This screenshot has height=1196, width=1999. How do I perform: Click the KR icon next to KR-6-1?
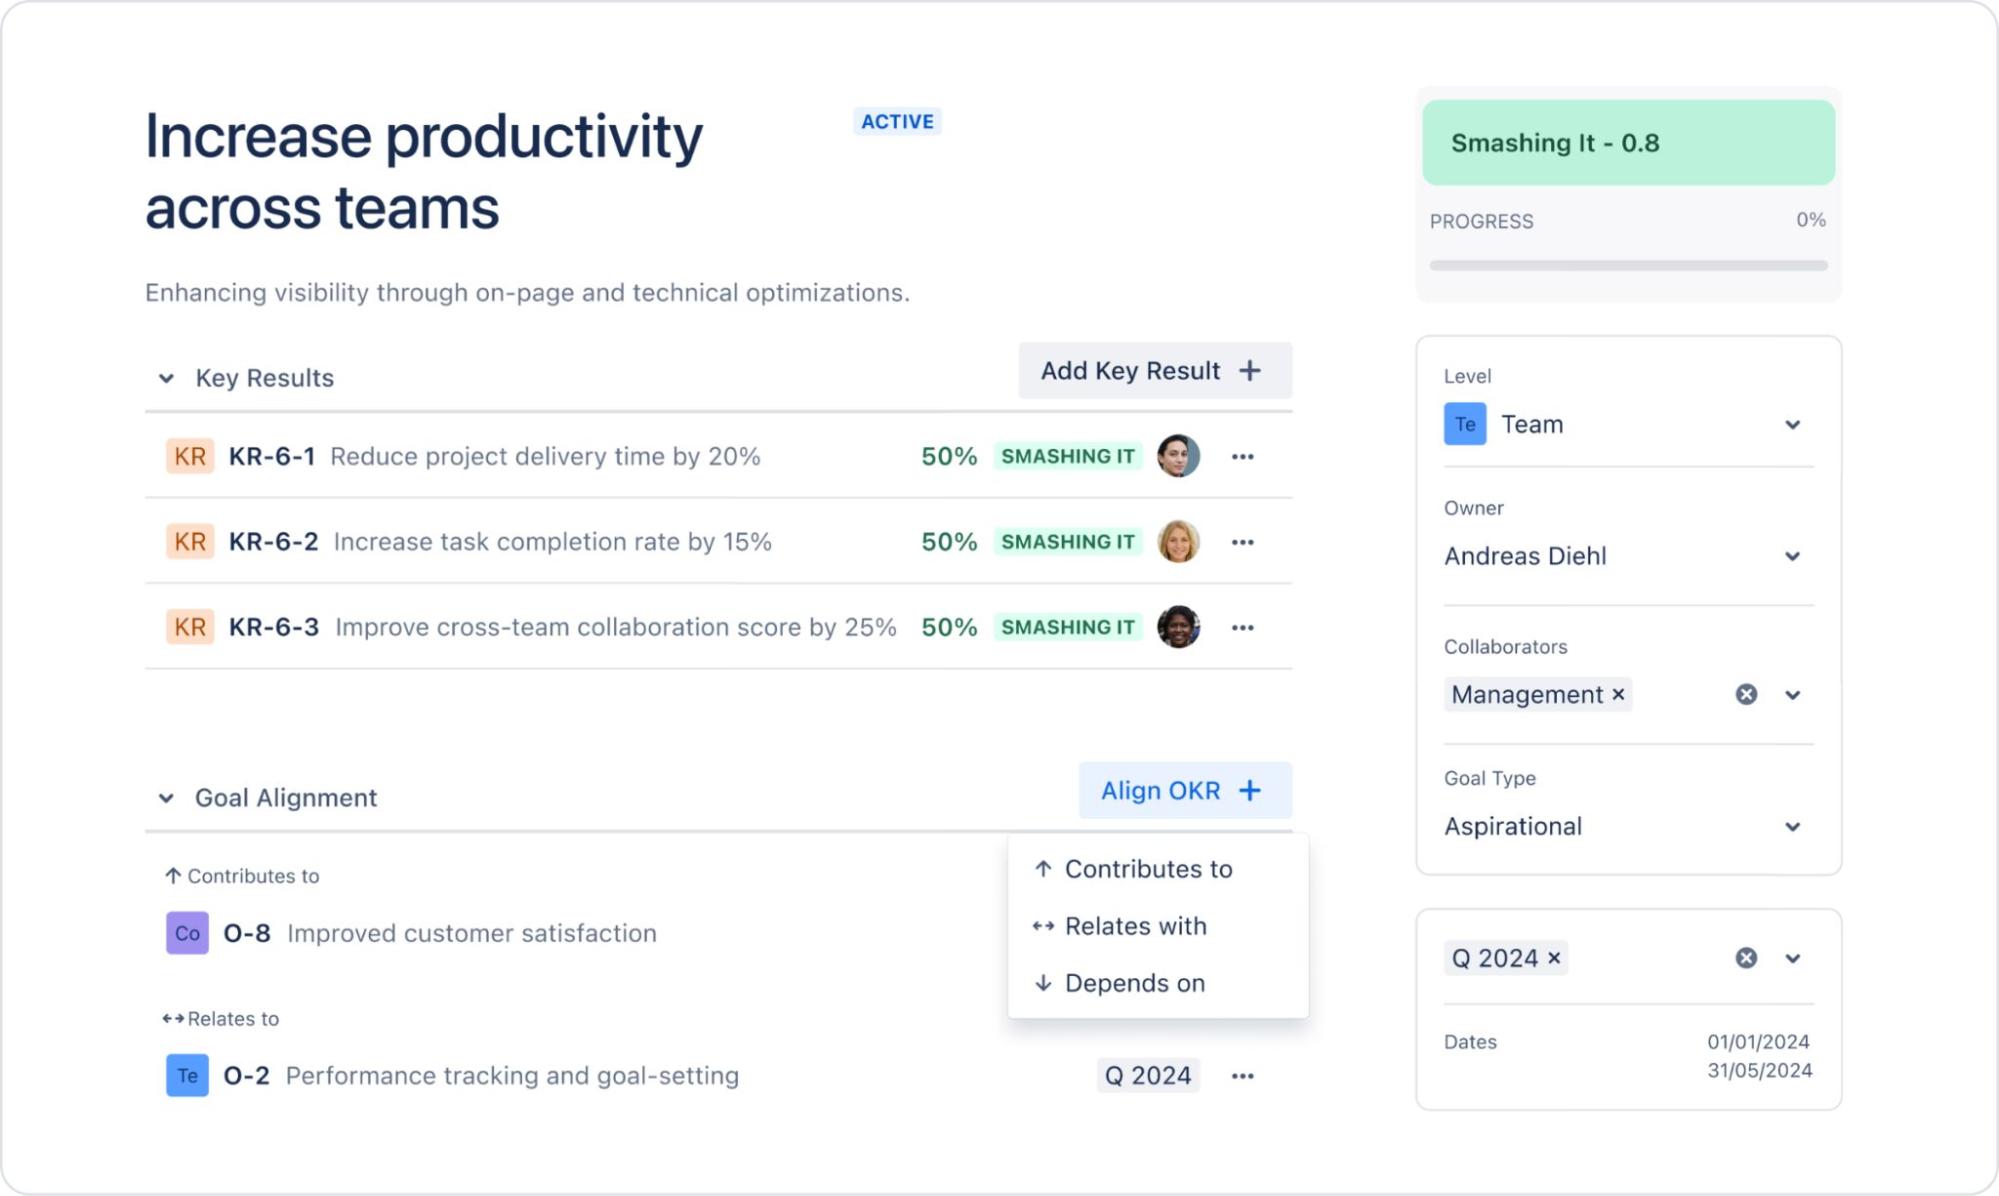(189, 456)
